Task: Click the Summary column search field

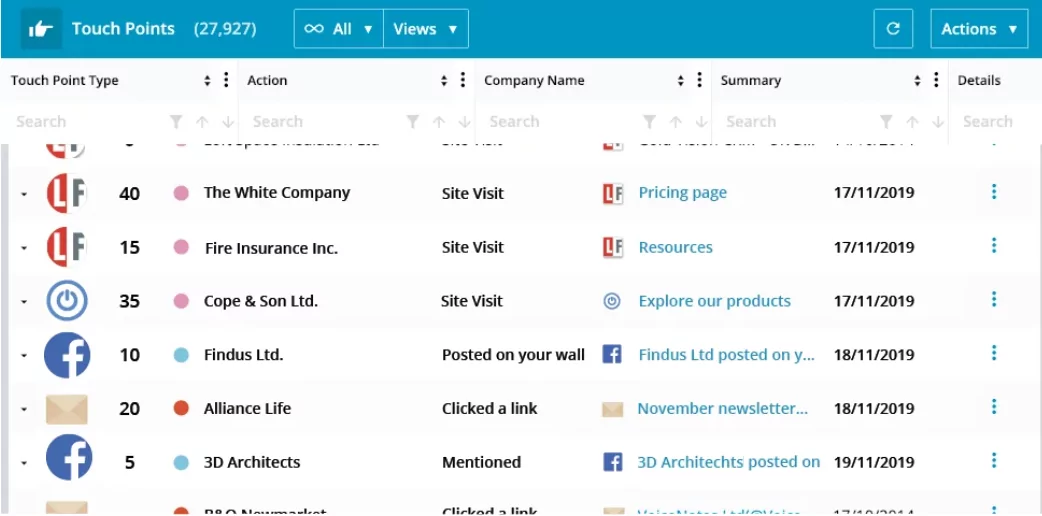Action: point(797,122)
